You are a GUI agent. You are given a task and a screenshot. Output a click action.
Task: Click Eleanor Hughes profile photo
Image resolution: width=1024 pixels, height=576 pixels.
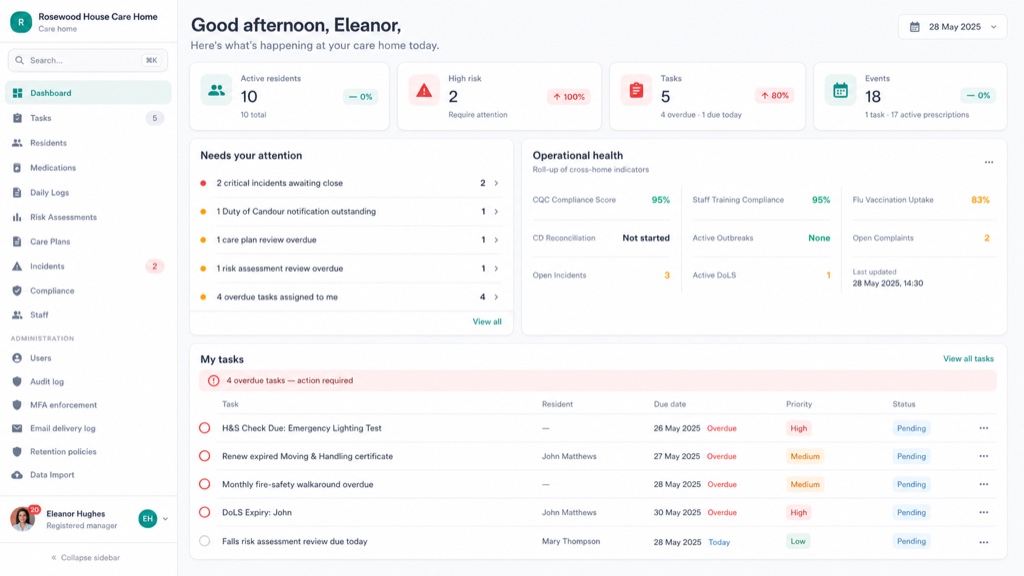[x=22, y=519]
